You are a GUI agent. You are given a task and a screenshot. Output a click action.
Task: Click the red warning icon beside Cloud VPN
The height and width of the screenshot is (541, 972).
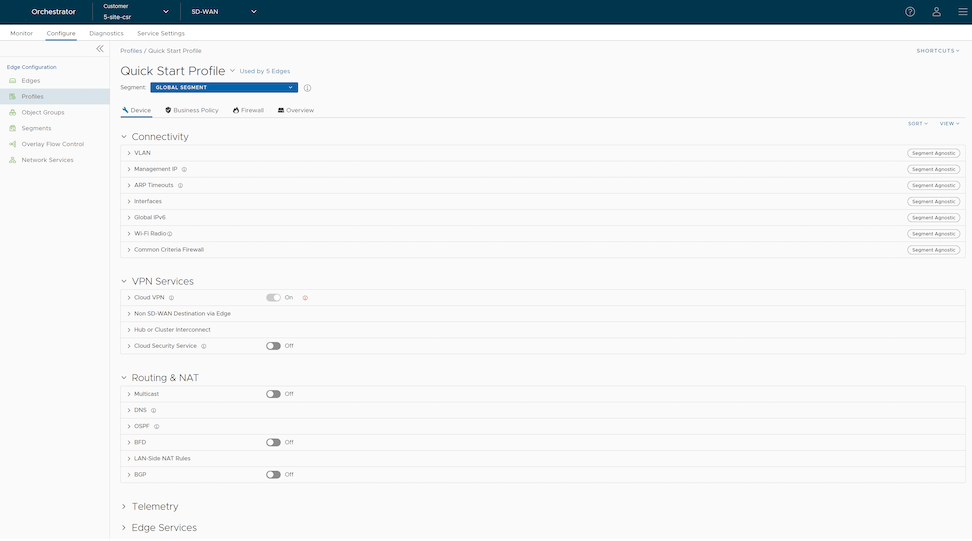coord(305,298)
